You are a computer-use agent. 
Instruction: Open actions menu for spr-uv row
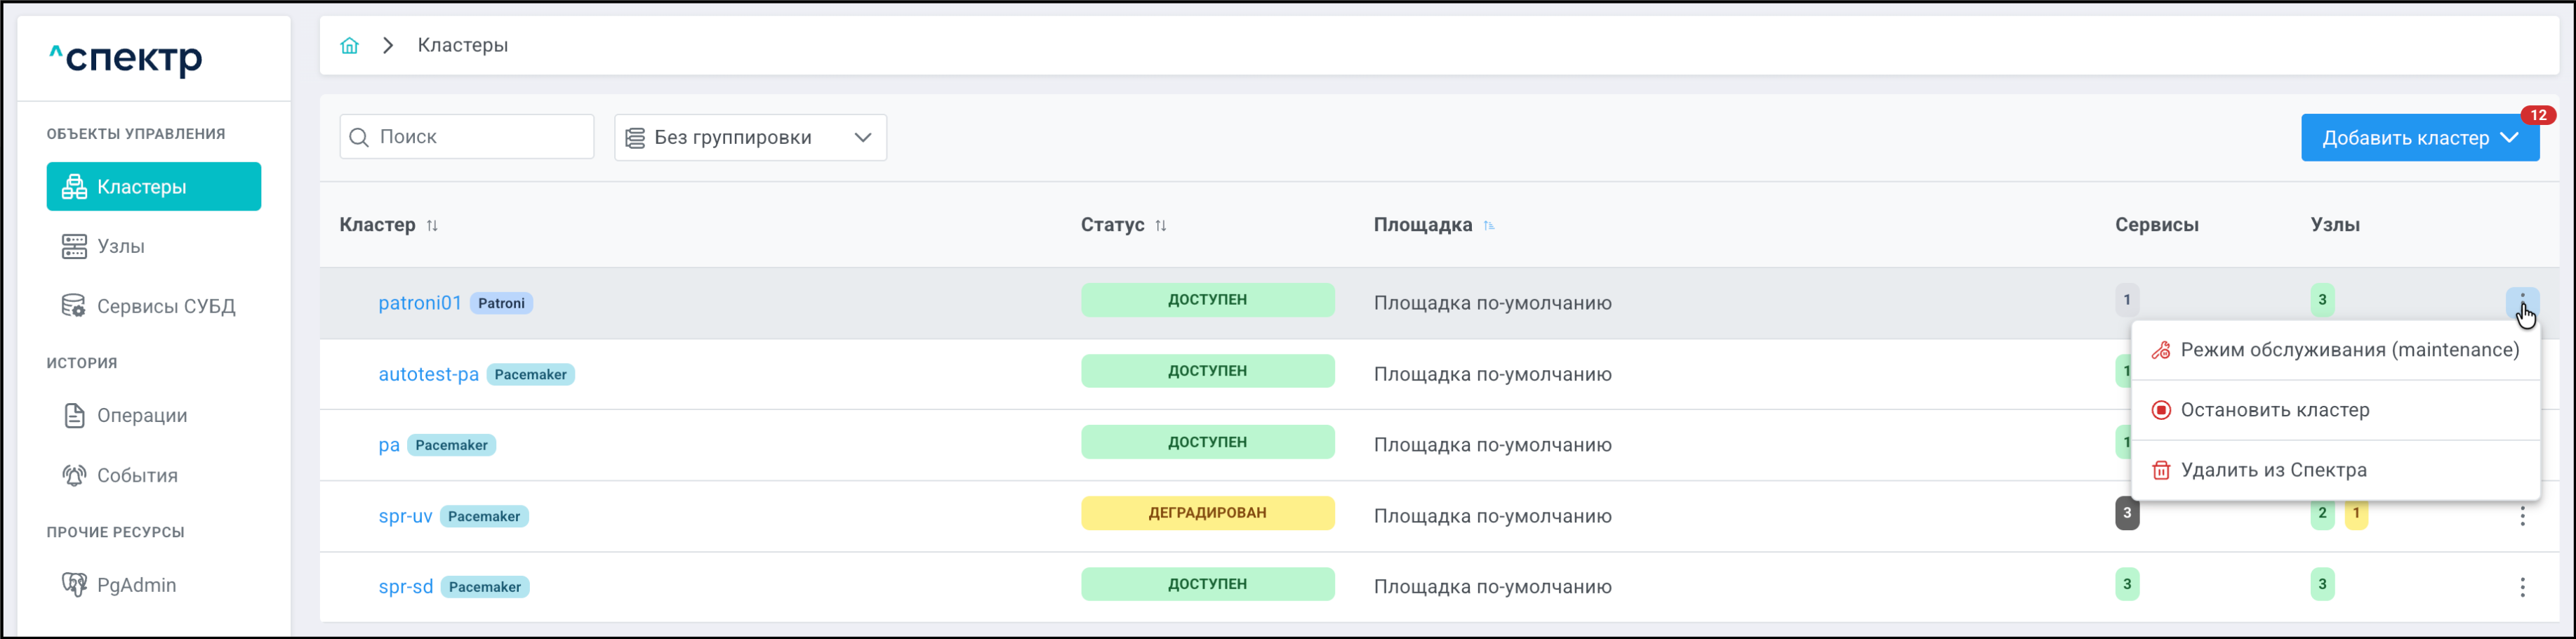(x=2521, y=516)
